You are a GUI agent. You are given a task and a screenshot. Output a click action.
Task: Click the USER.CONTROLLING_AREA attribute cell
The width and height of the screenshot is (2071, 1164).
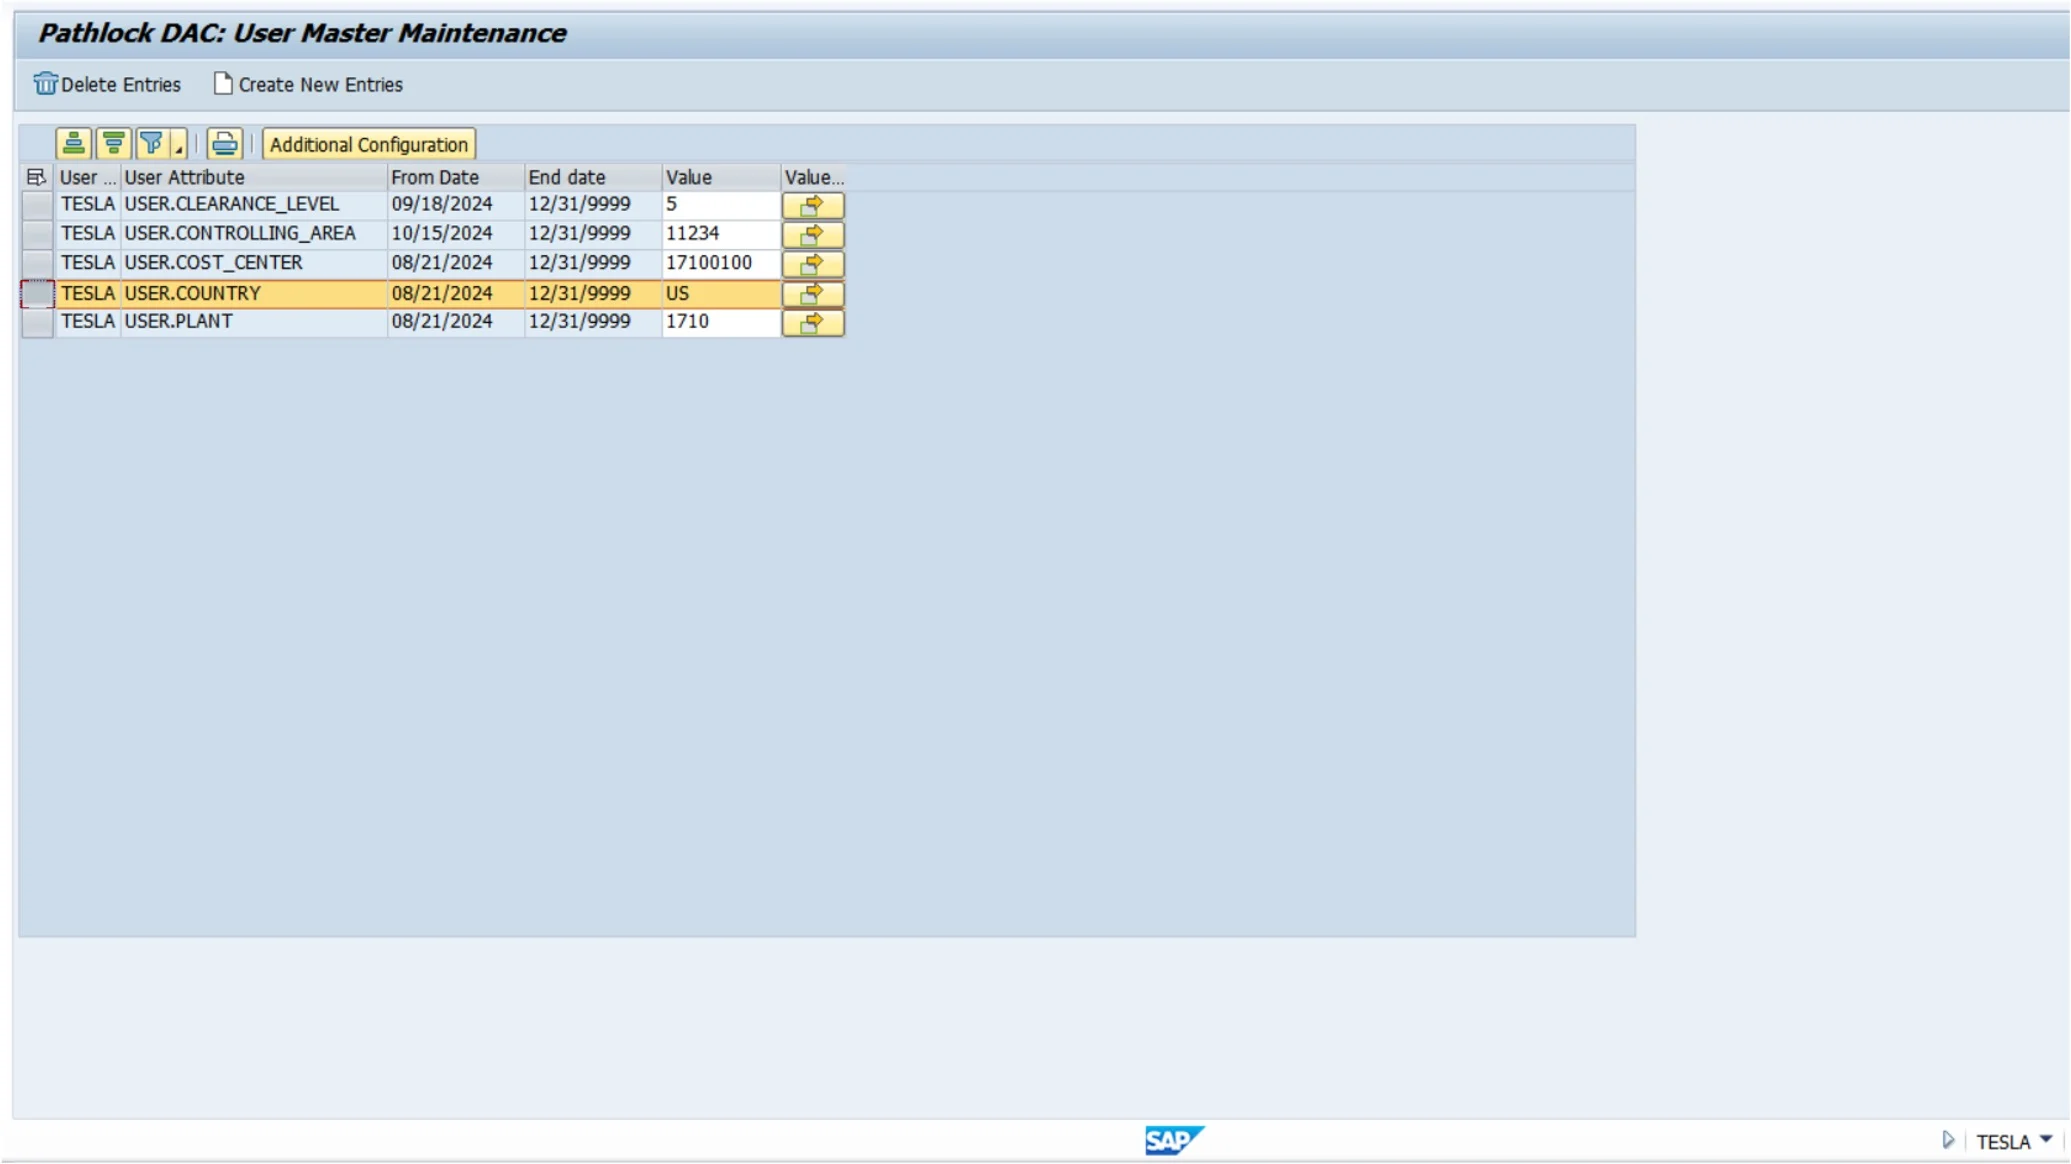[254, 233]
